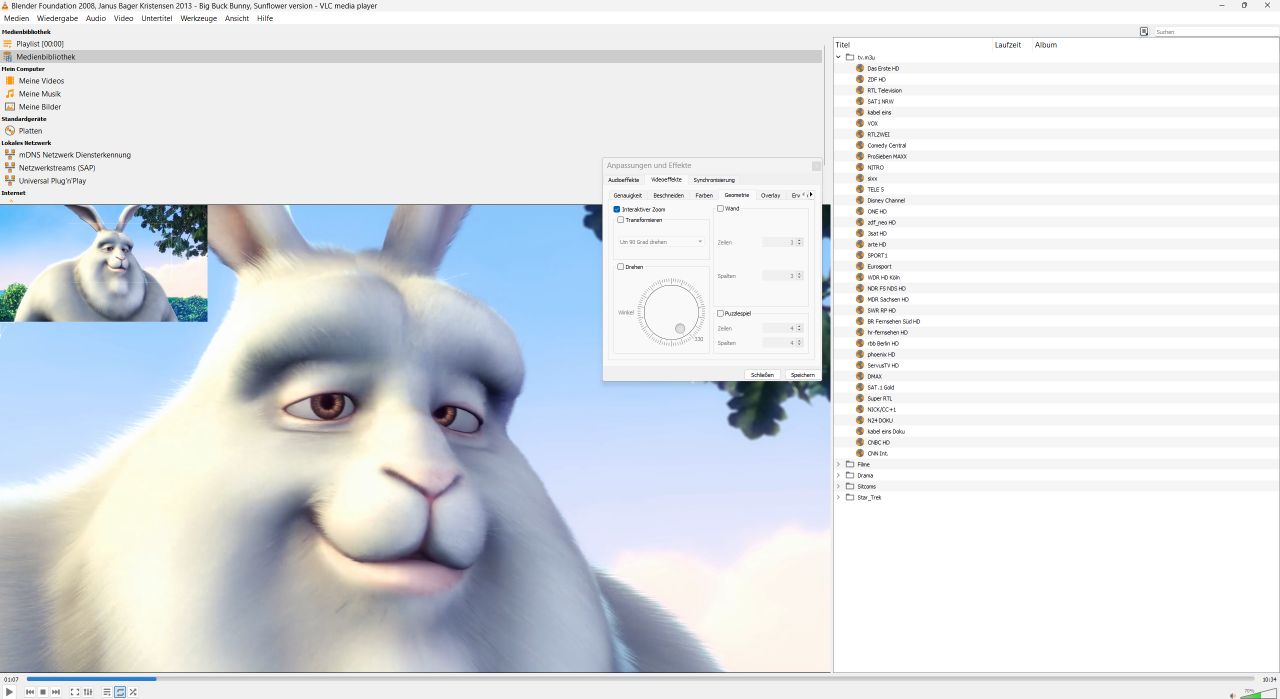Toggle the playlist view button

[x=107, y=692]
